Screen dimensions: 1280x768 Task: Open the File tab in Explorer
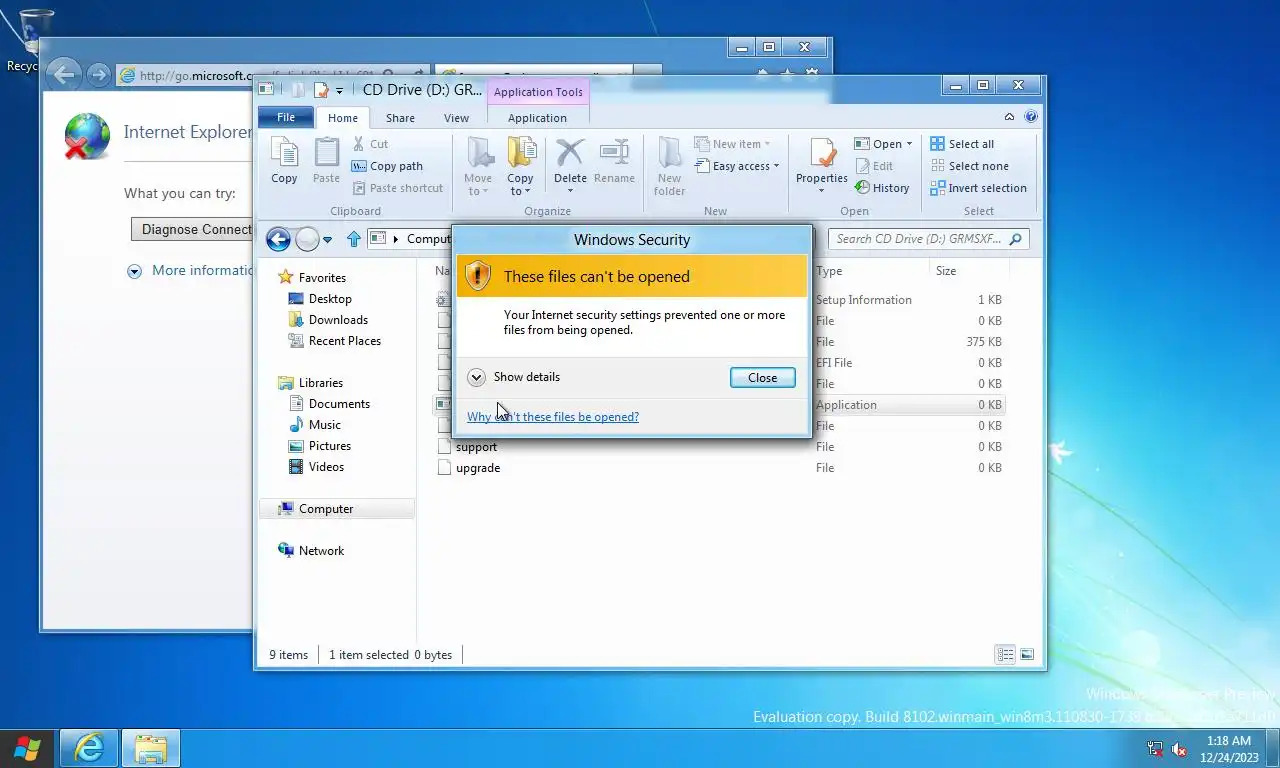pos(286,117)
